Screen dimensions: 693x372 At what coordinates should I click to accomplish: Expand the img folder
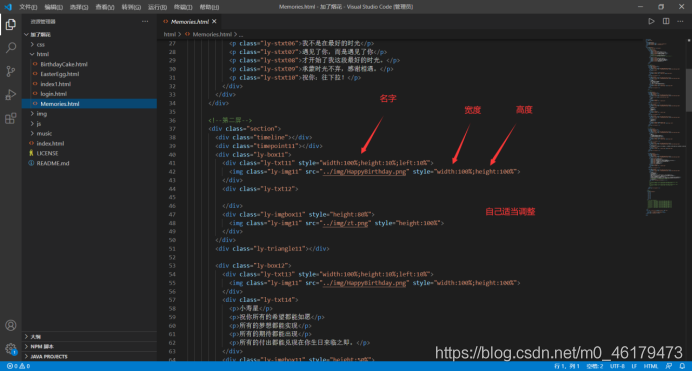click(x=89, y=114)
